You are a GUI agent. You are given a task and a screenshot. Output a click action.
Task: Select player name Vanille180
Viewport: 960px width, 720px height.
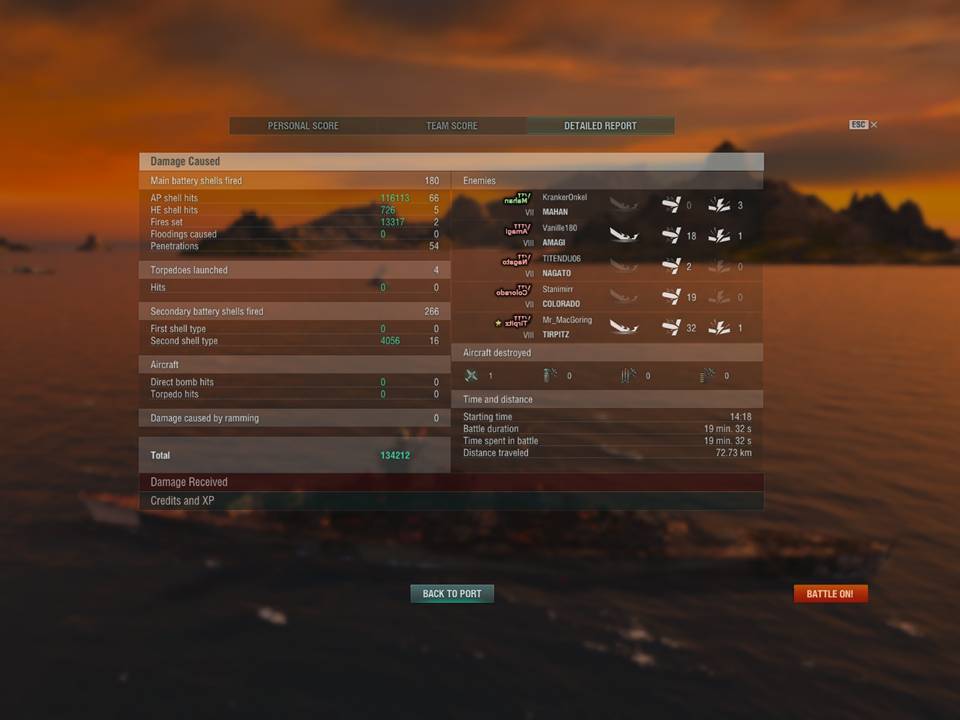click(x=560, y=228)
